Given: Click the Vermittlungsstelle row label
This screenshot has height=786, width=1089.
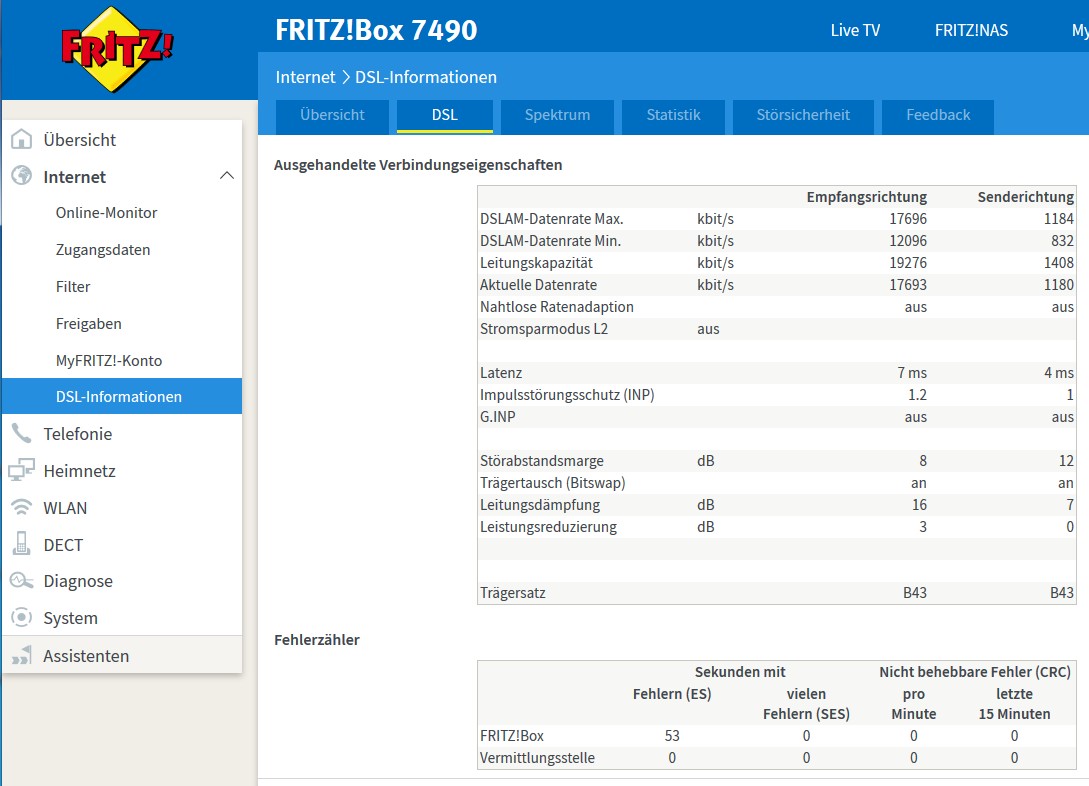Looking at the screenshot, I should [x=537, y=758].
